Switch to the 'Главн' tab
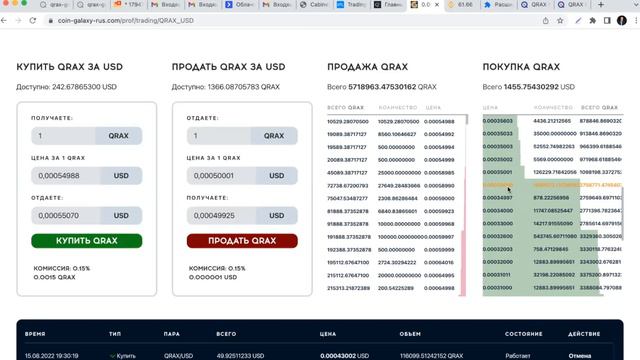This screenshot has width=640, height=360. (388, 5)
